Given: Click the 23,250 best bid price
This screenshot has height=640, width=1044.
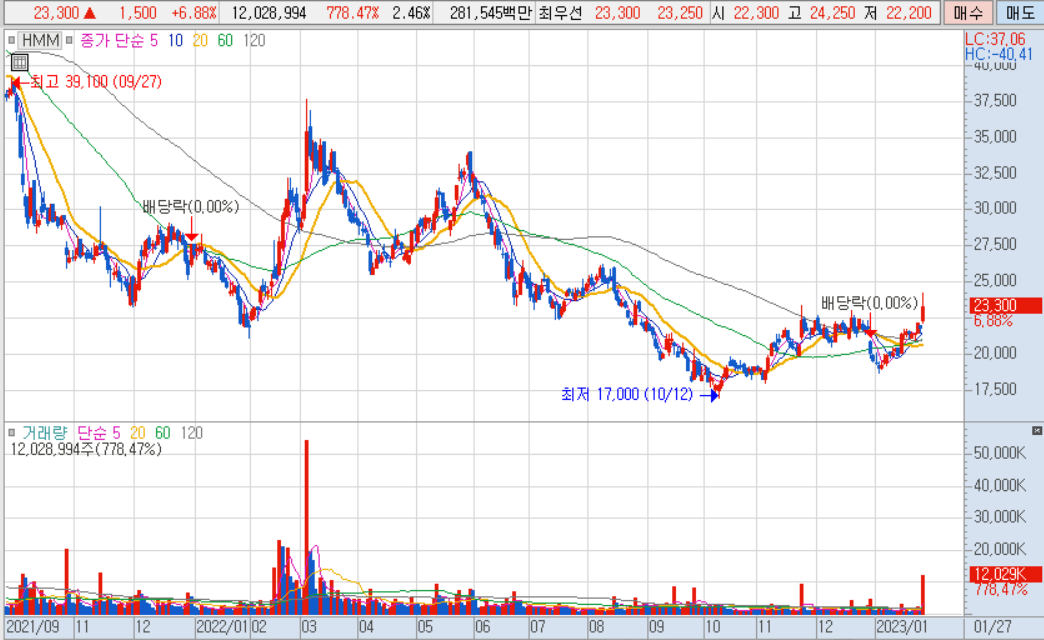Looking at the screenshot, I should pos(680,13).
